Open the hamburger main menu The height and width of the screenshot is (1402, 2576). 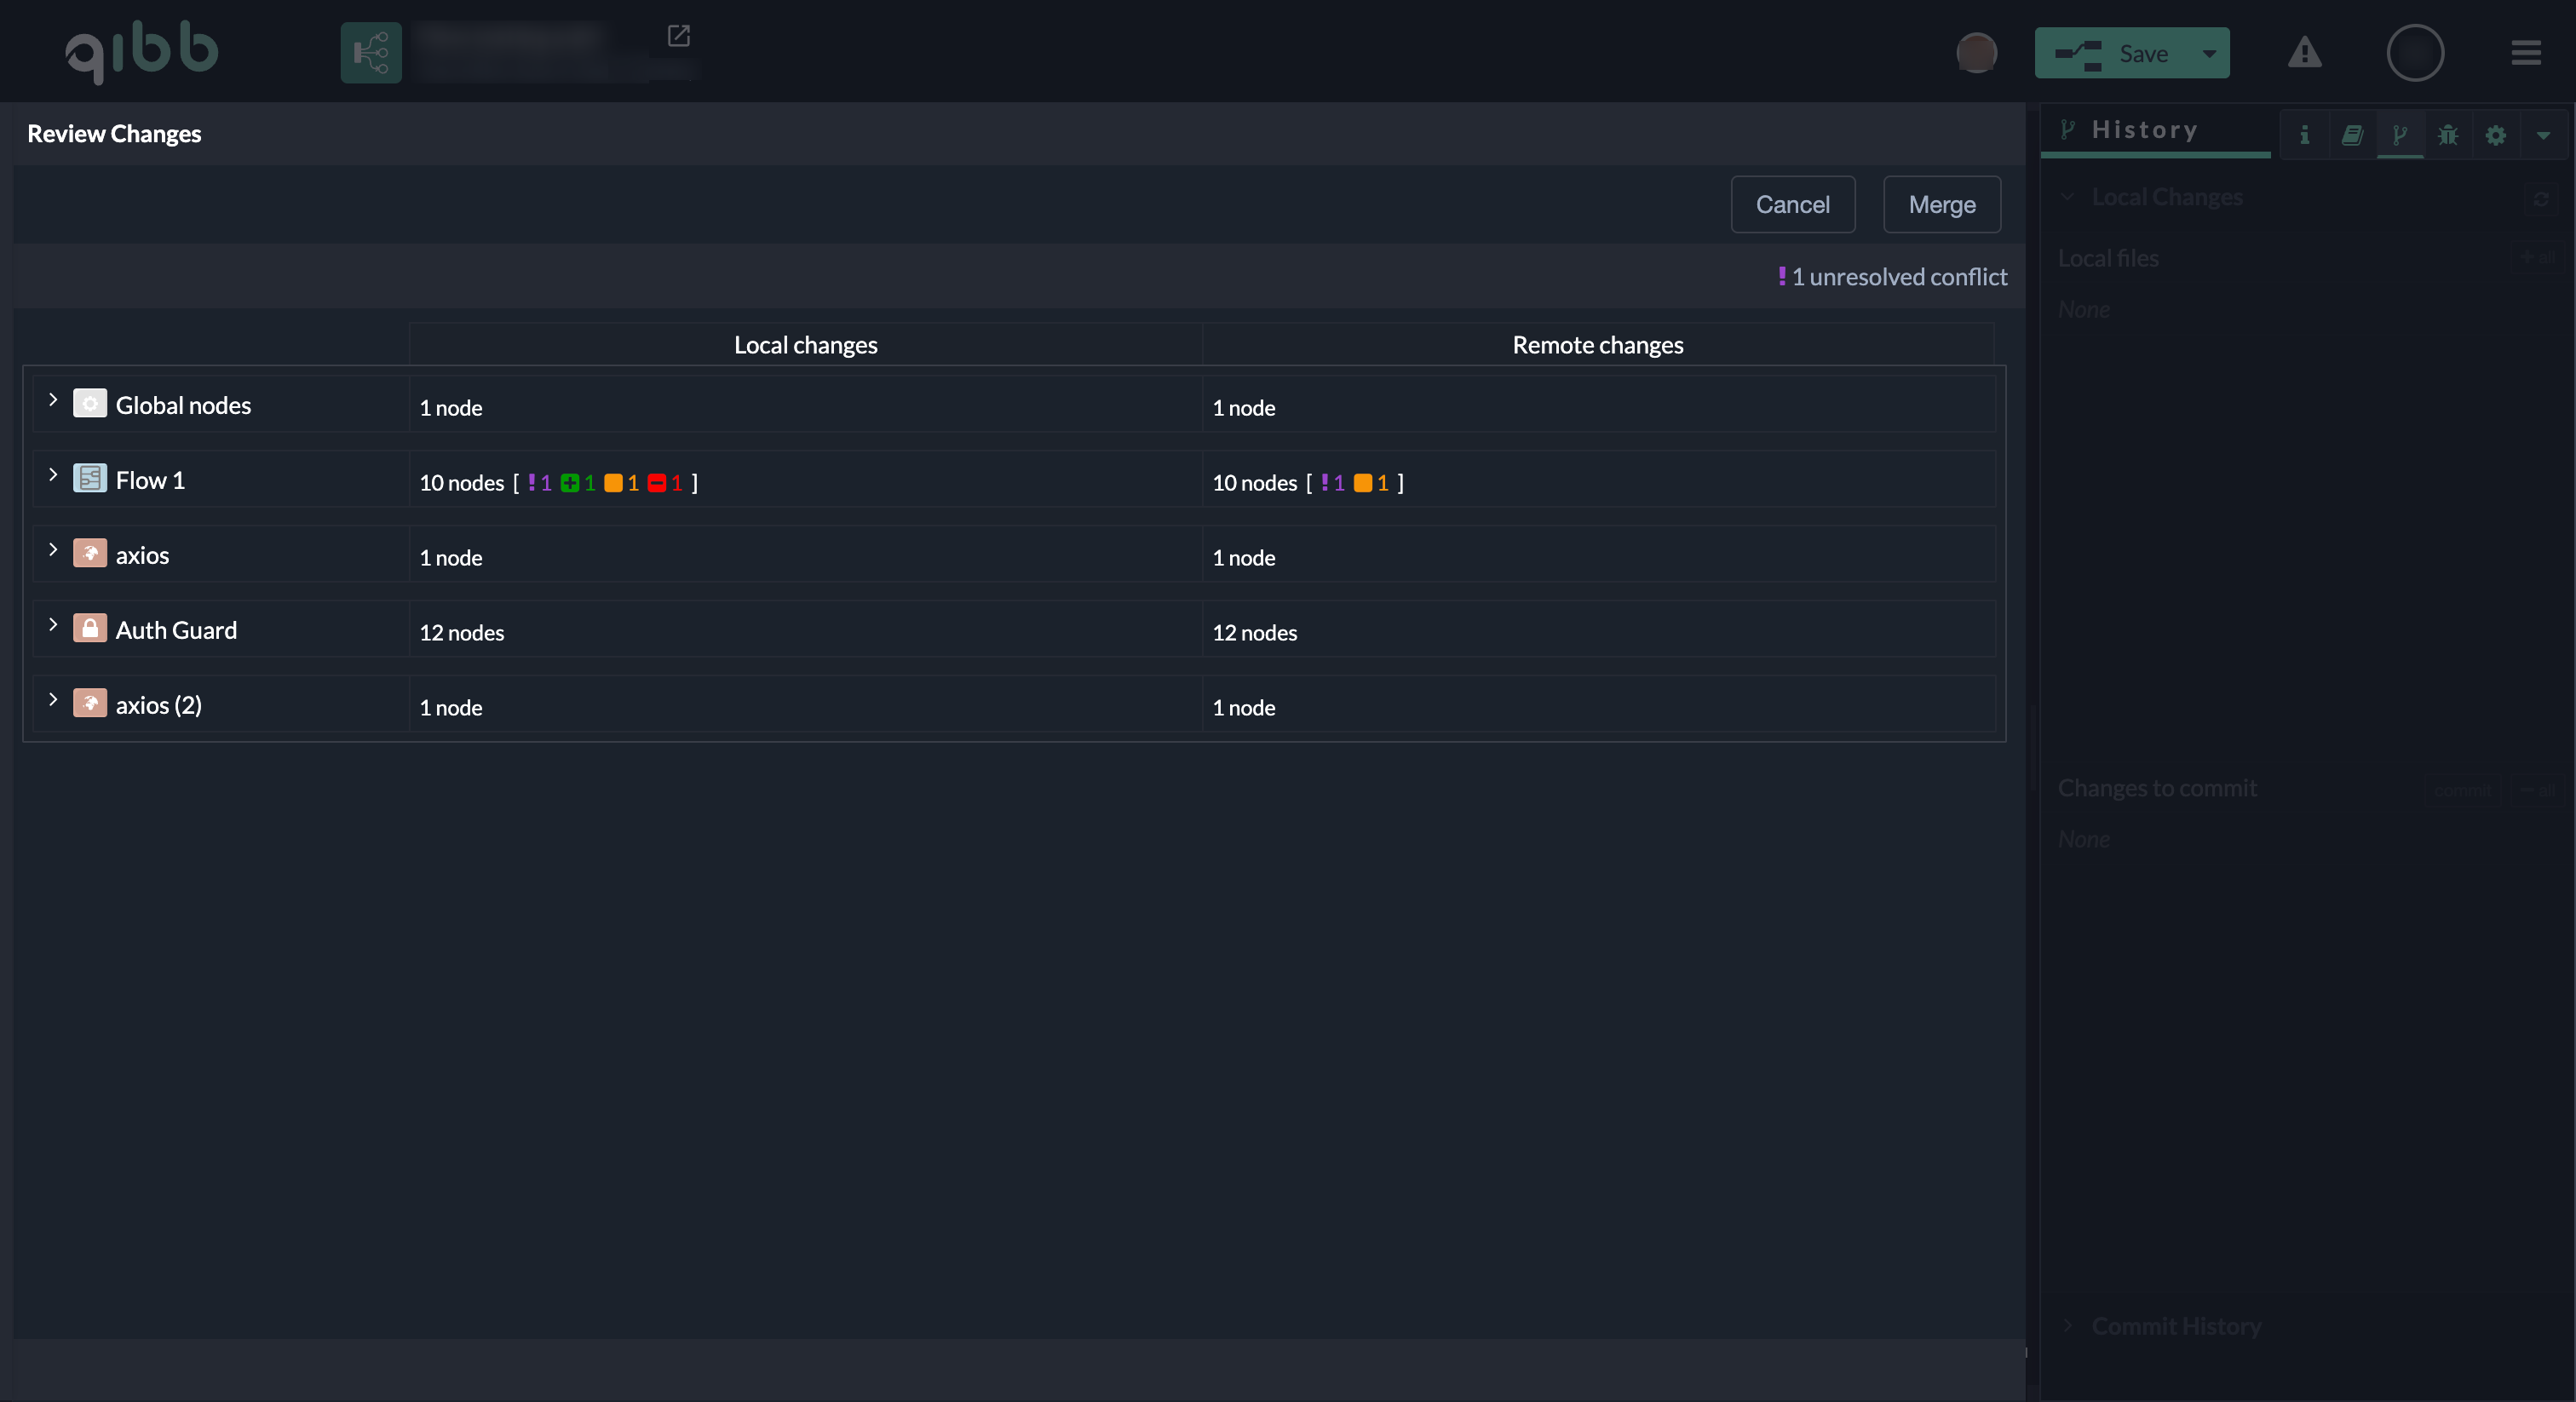[x=2525, y=53]
